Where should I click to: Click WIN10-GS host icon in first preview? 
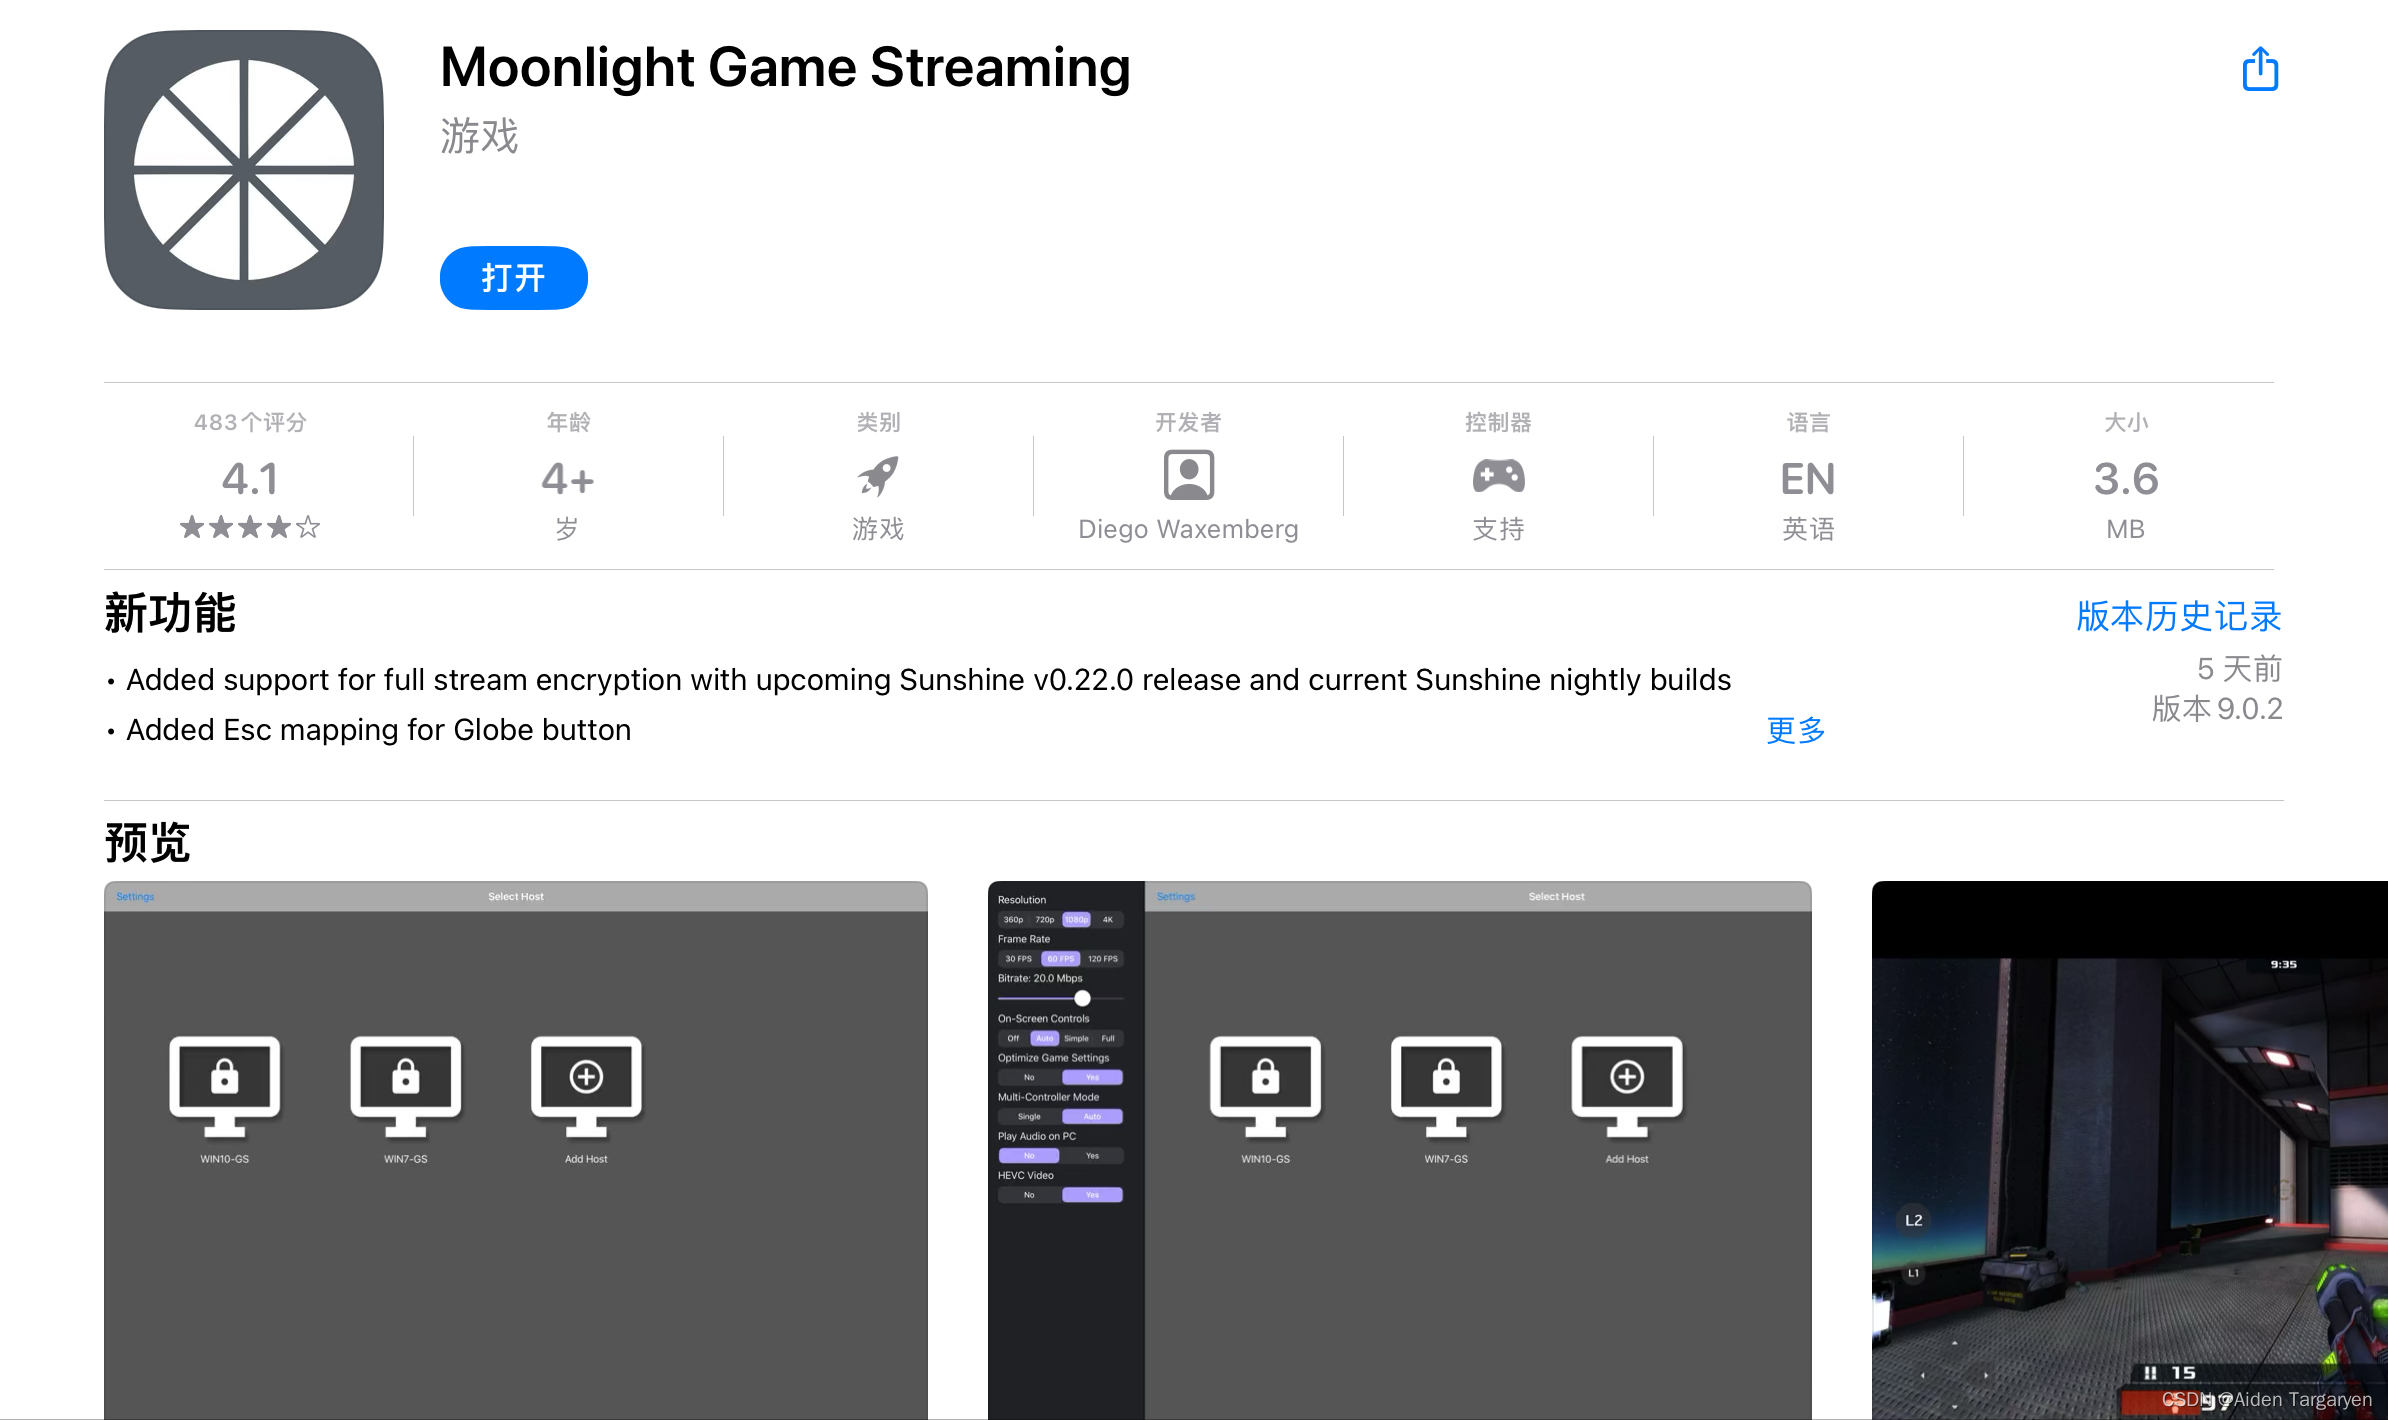click(225, 1087)
